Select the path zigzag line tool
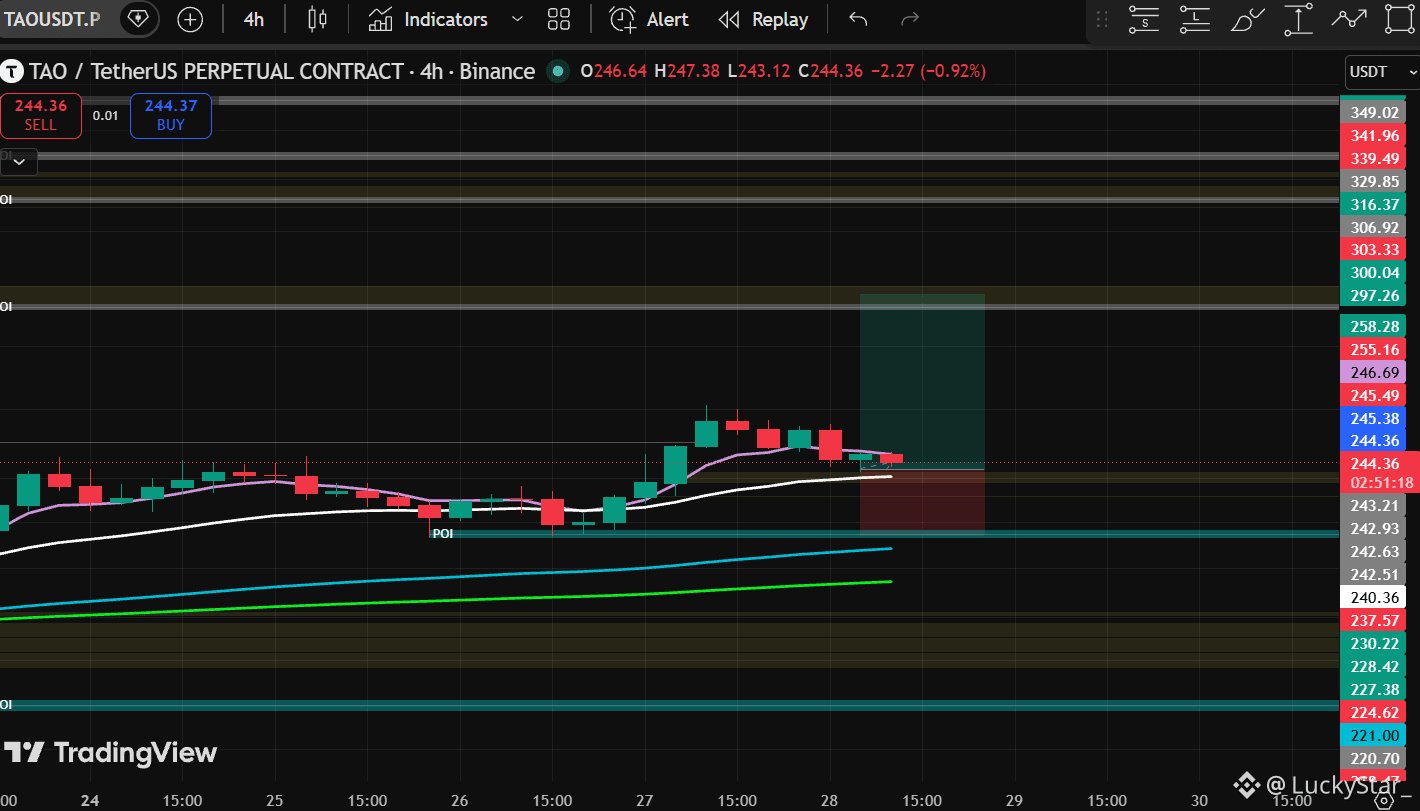 tap(1349, 18)
